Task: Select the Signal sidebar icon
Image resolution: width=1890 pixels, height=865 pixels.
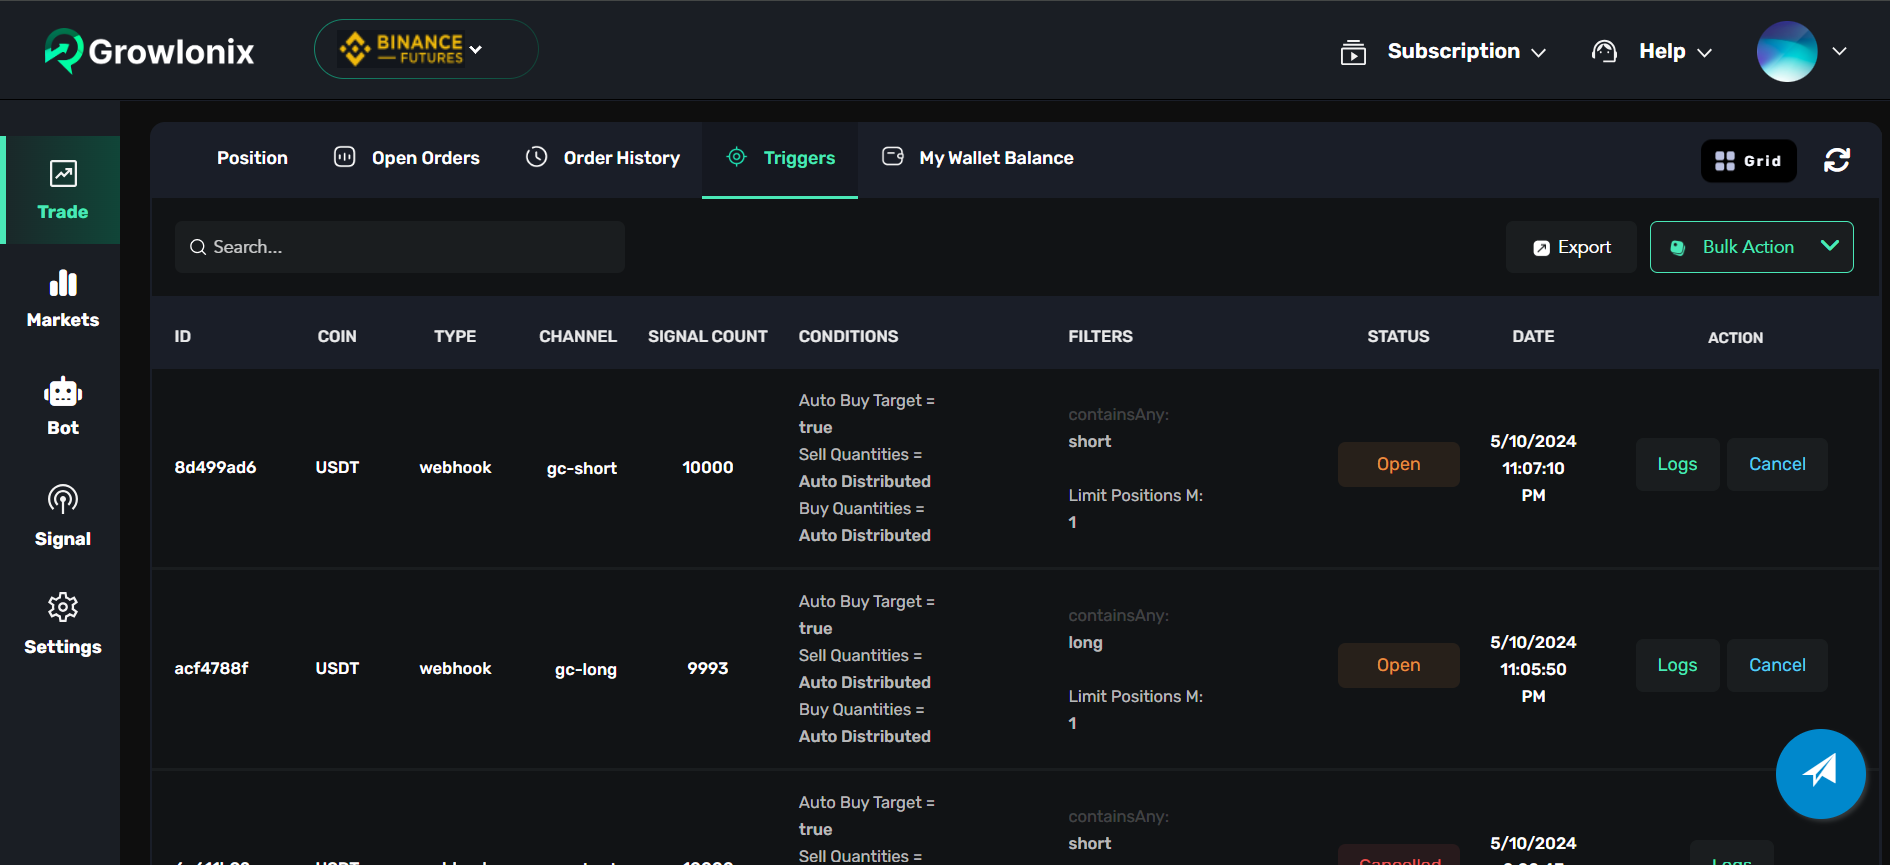Action: pos(62,515)
